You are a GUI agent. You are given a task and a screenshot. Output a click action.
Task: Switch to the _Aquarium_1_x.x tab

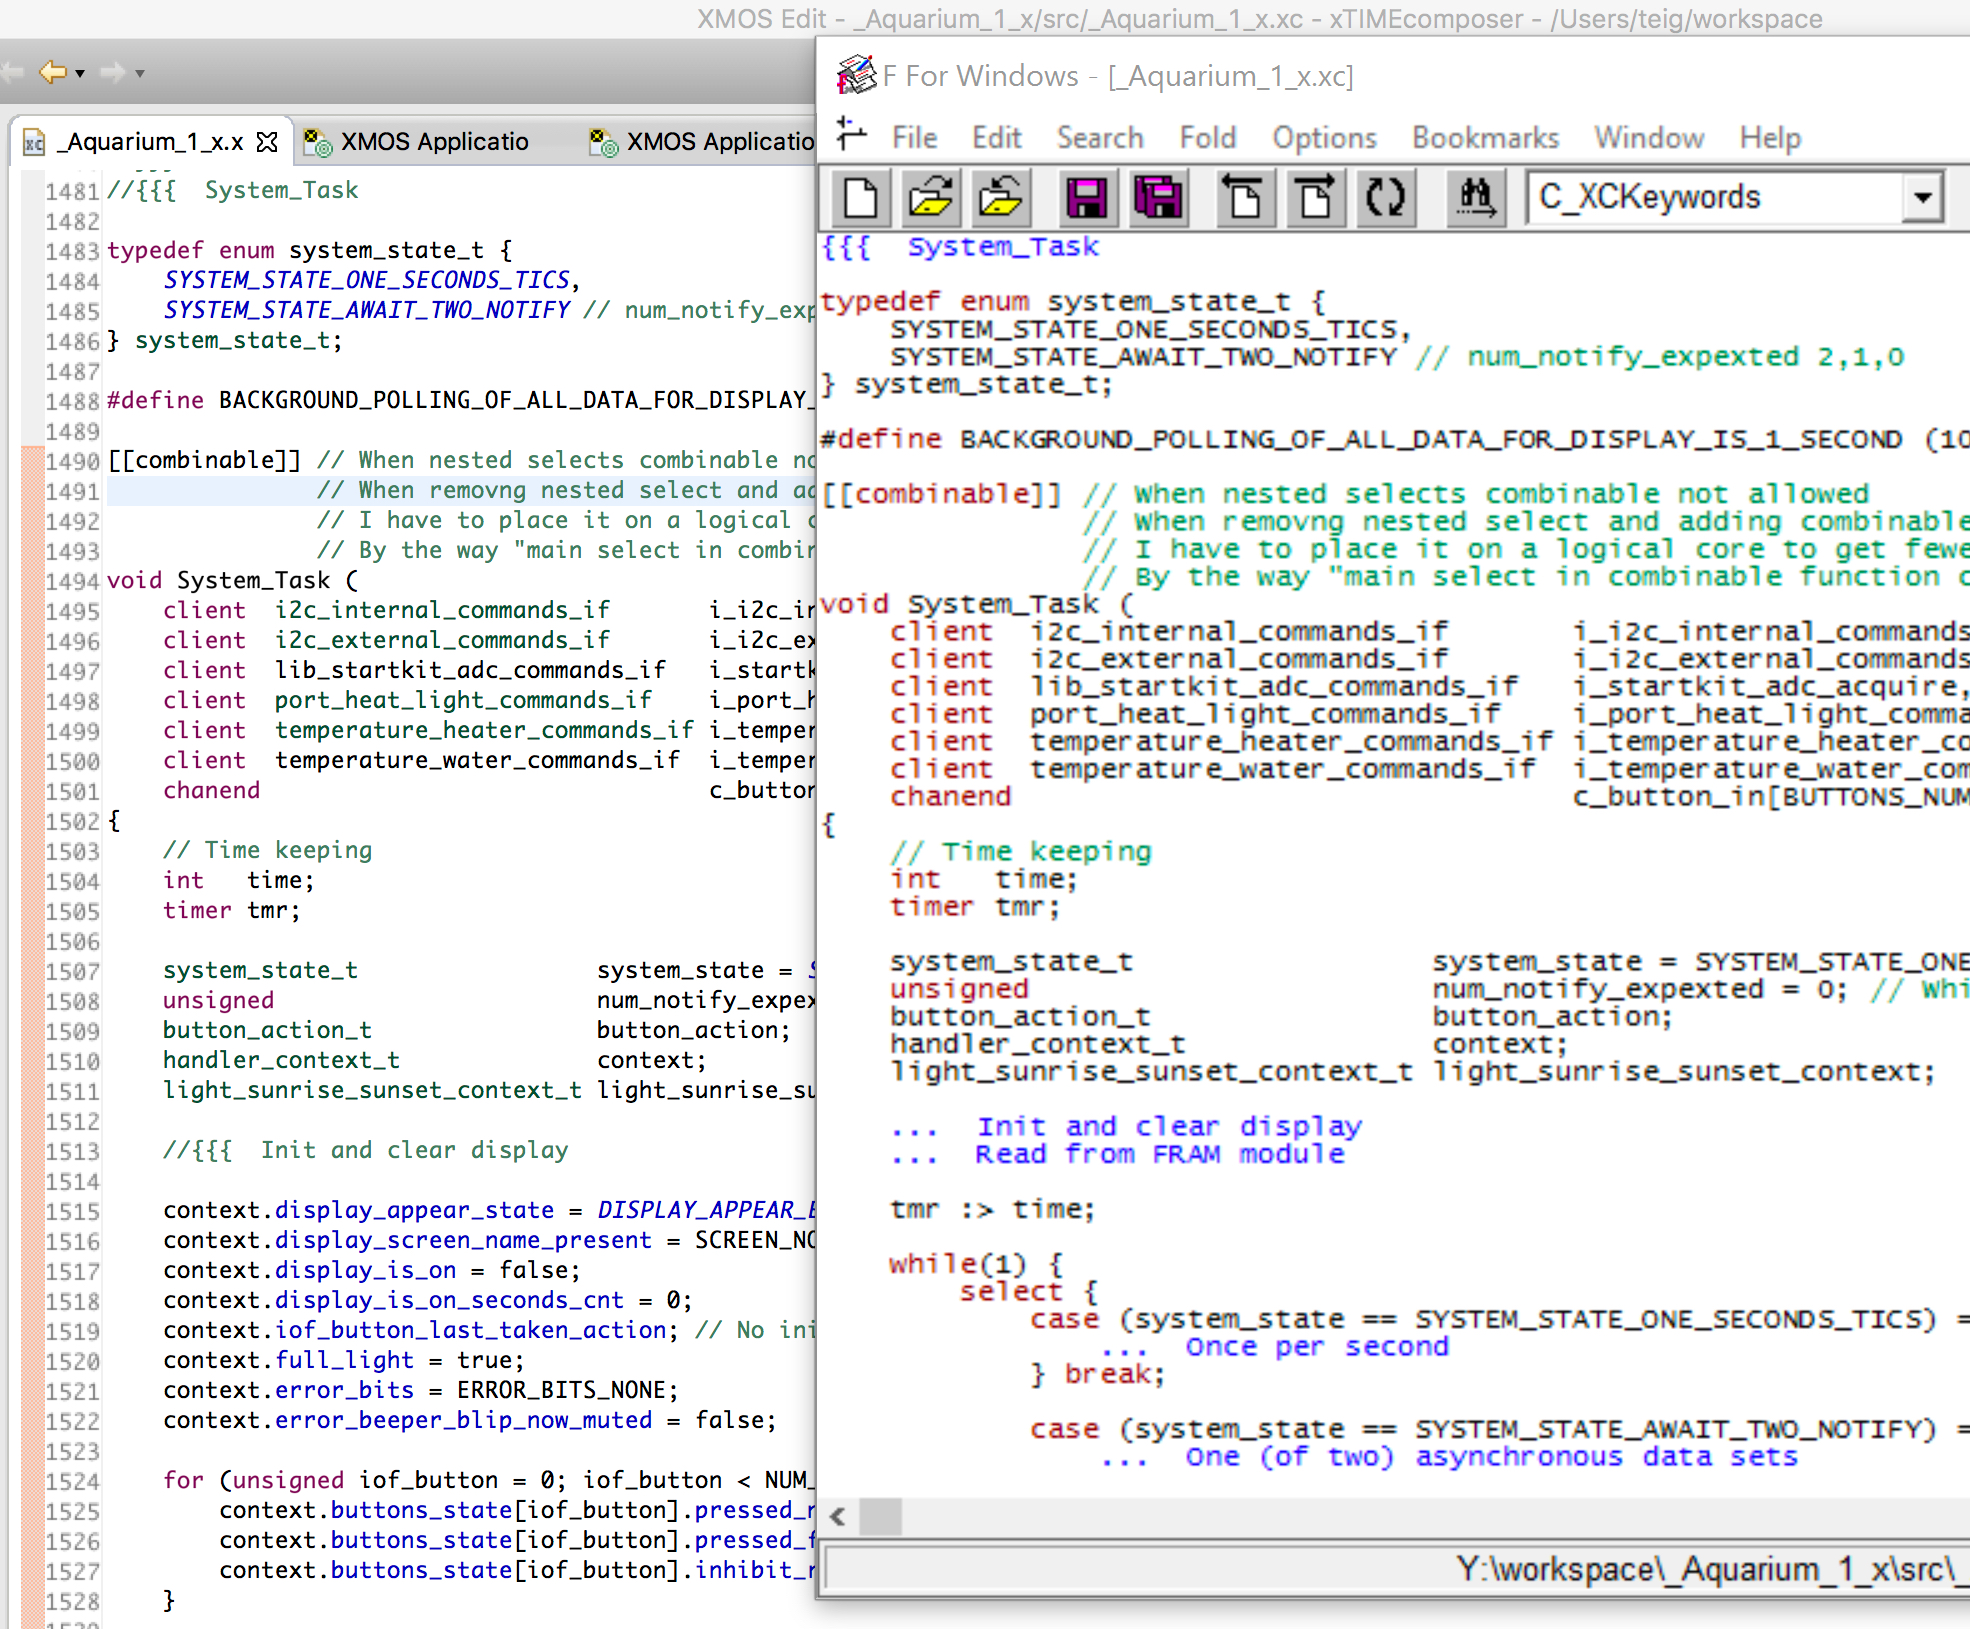[x=150, y=142]
